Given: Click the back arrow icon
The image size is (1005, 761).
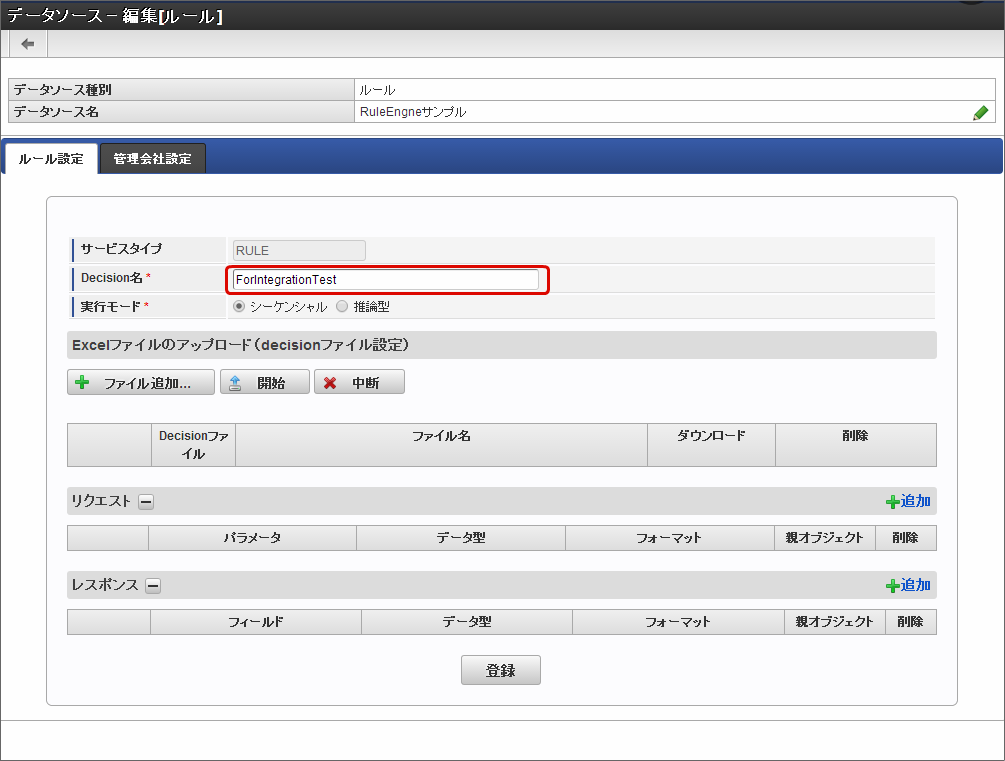Looking at the screenshot, I should point(28,44).
